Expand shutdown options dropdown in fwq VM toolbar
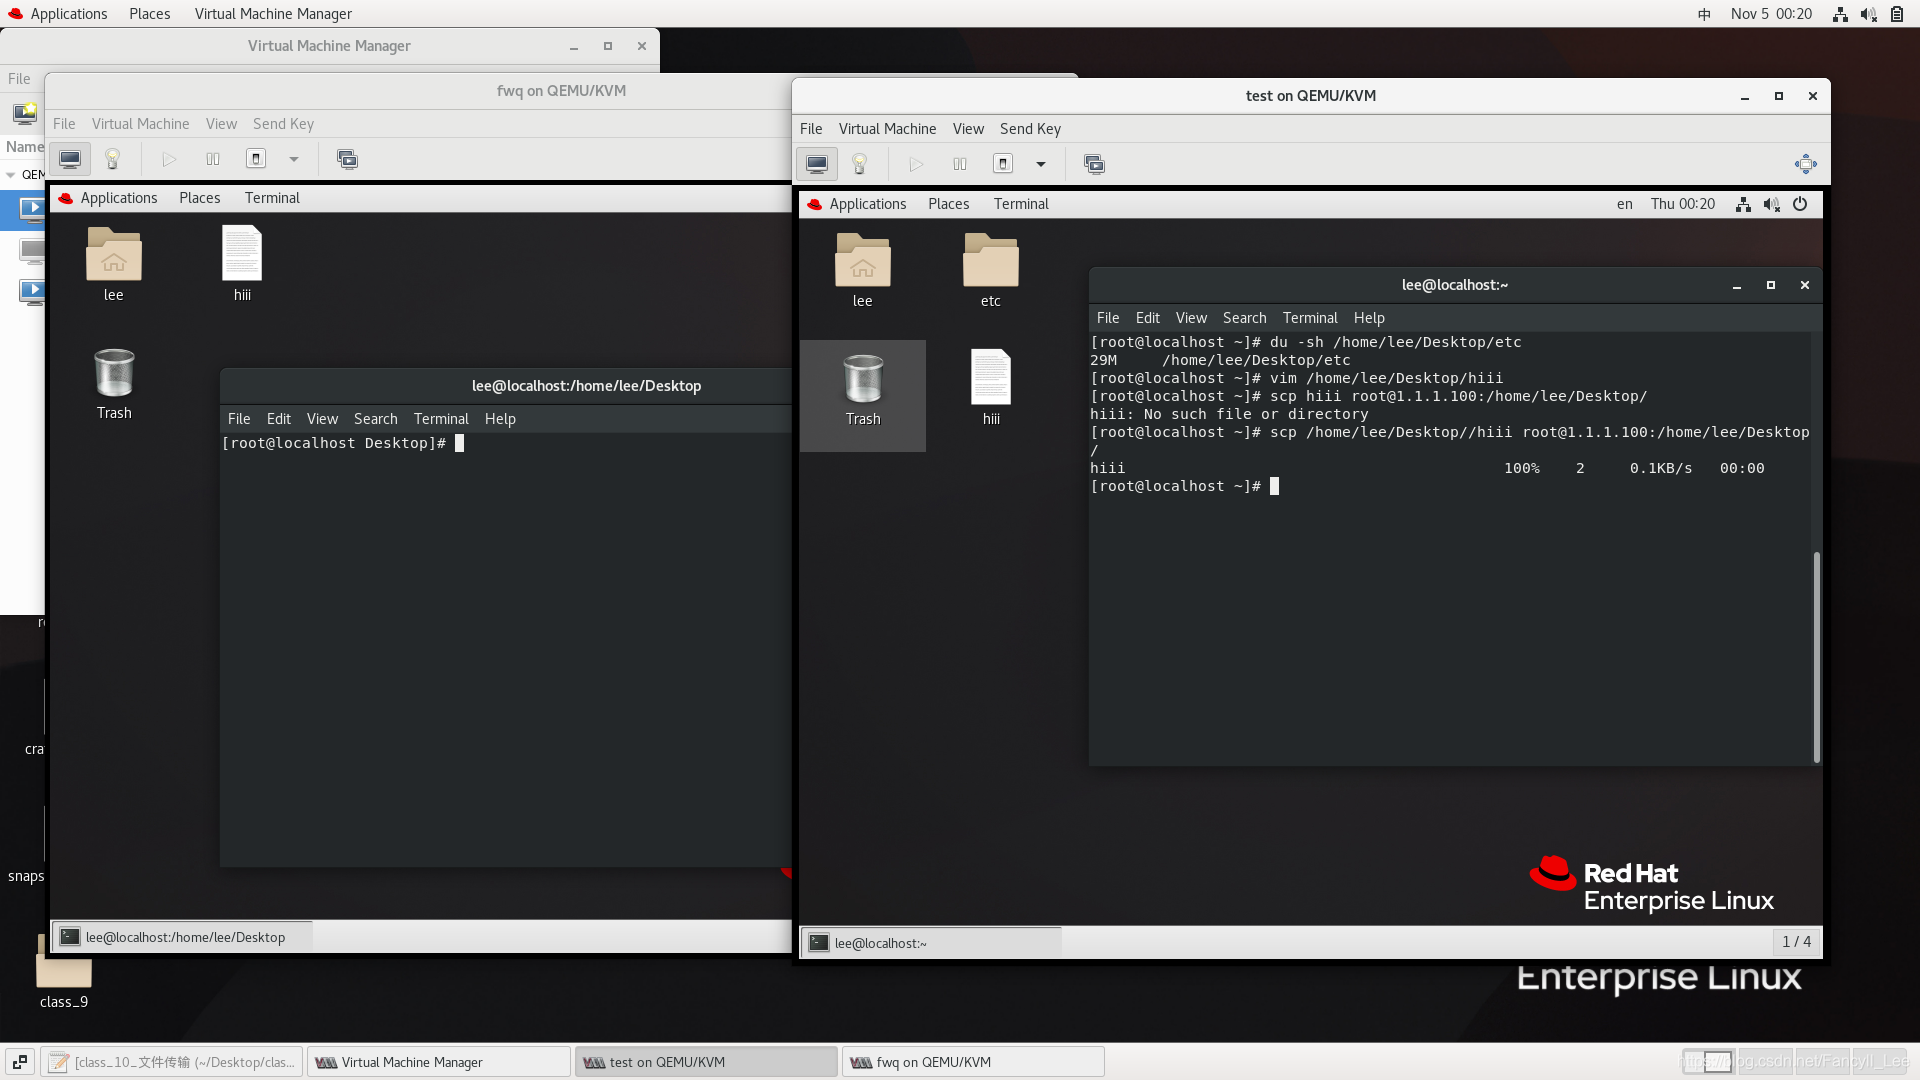 tap(294, 159)
